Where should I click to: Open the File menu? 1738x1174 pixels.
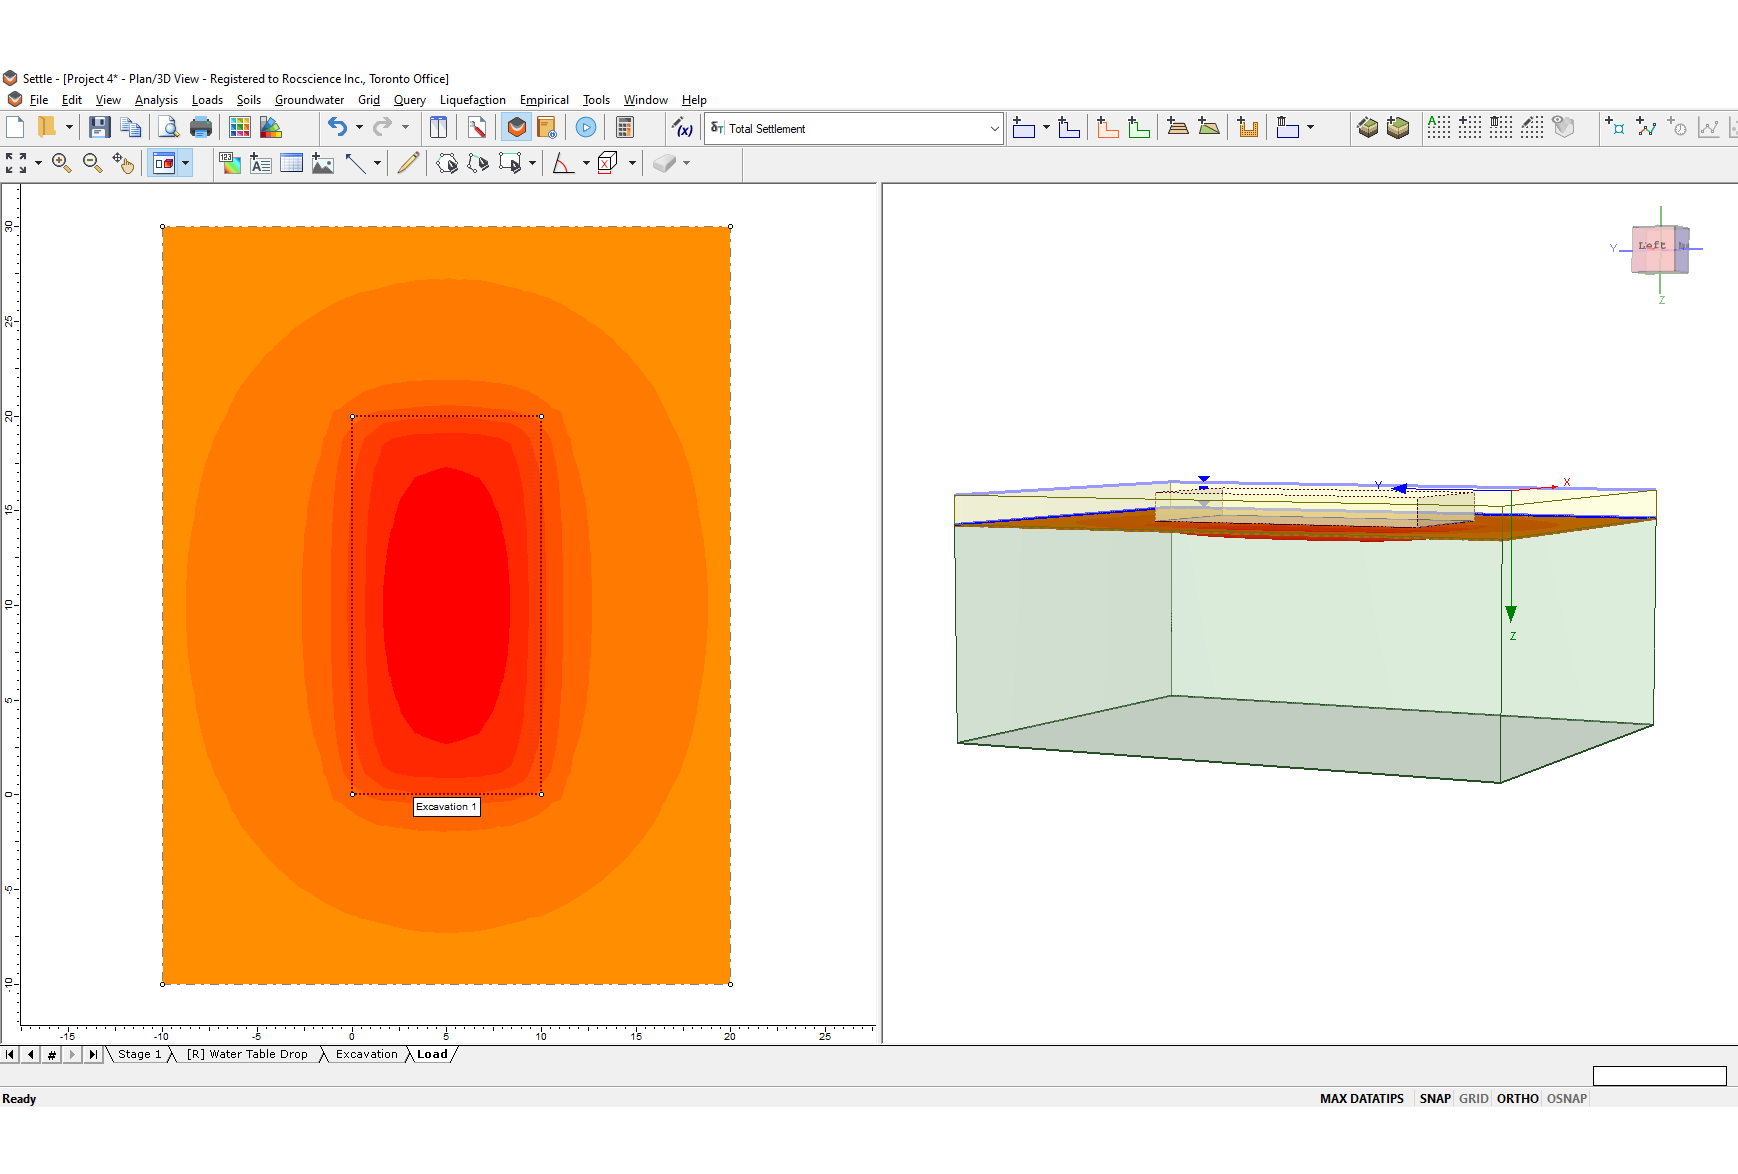click(x=39, y=100)
